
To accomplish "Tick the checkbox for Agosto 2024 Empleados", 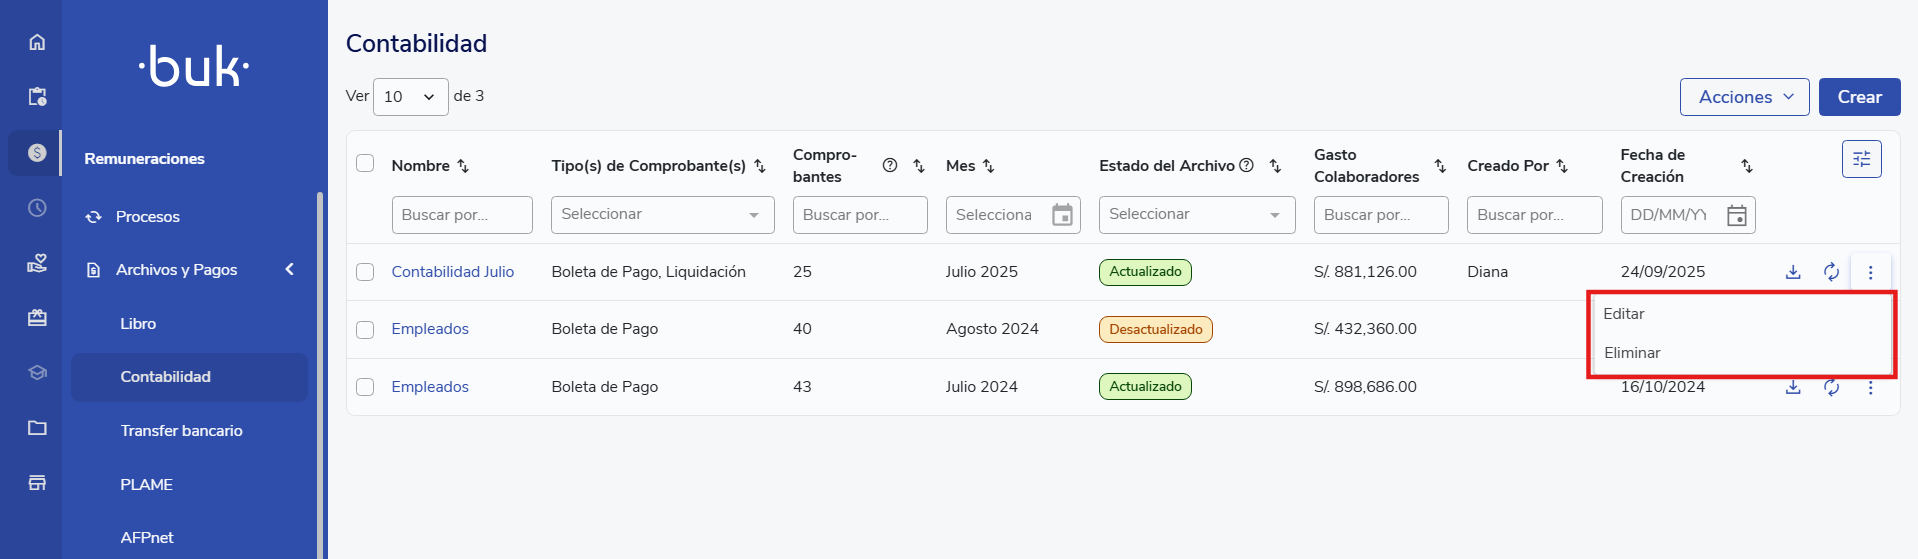I will [365, 330].
